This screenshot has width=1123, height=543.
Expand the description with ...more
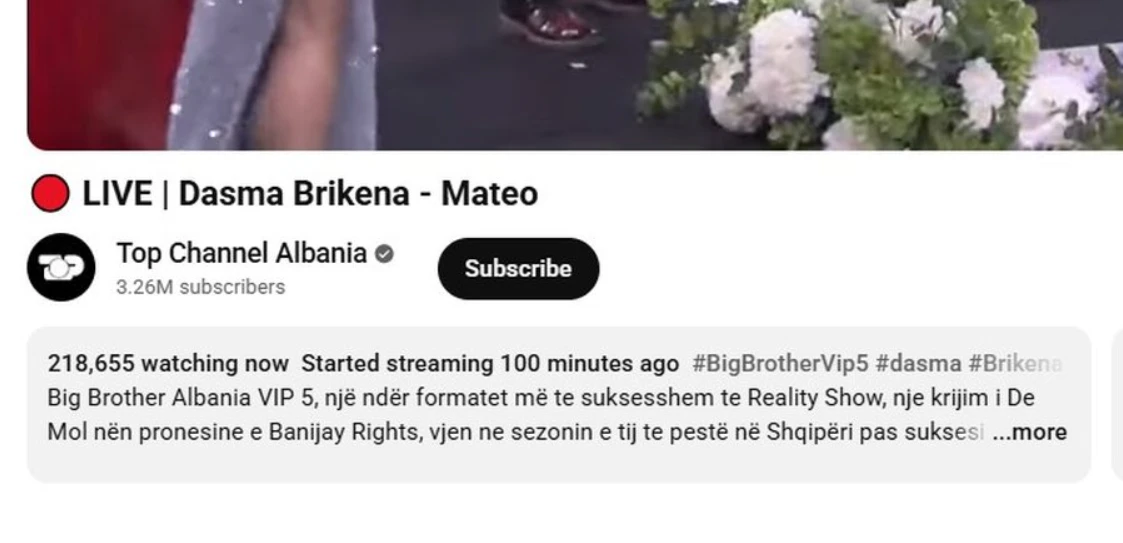tap(1029, 432)
